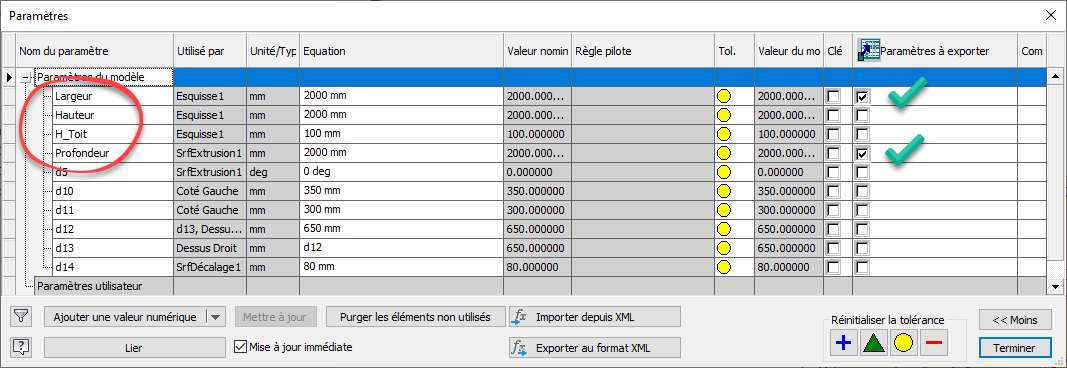Edit the H_Toit equation 100 mm

[401, 134]
